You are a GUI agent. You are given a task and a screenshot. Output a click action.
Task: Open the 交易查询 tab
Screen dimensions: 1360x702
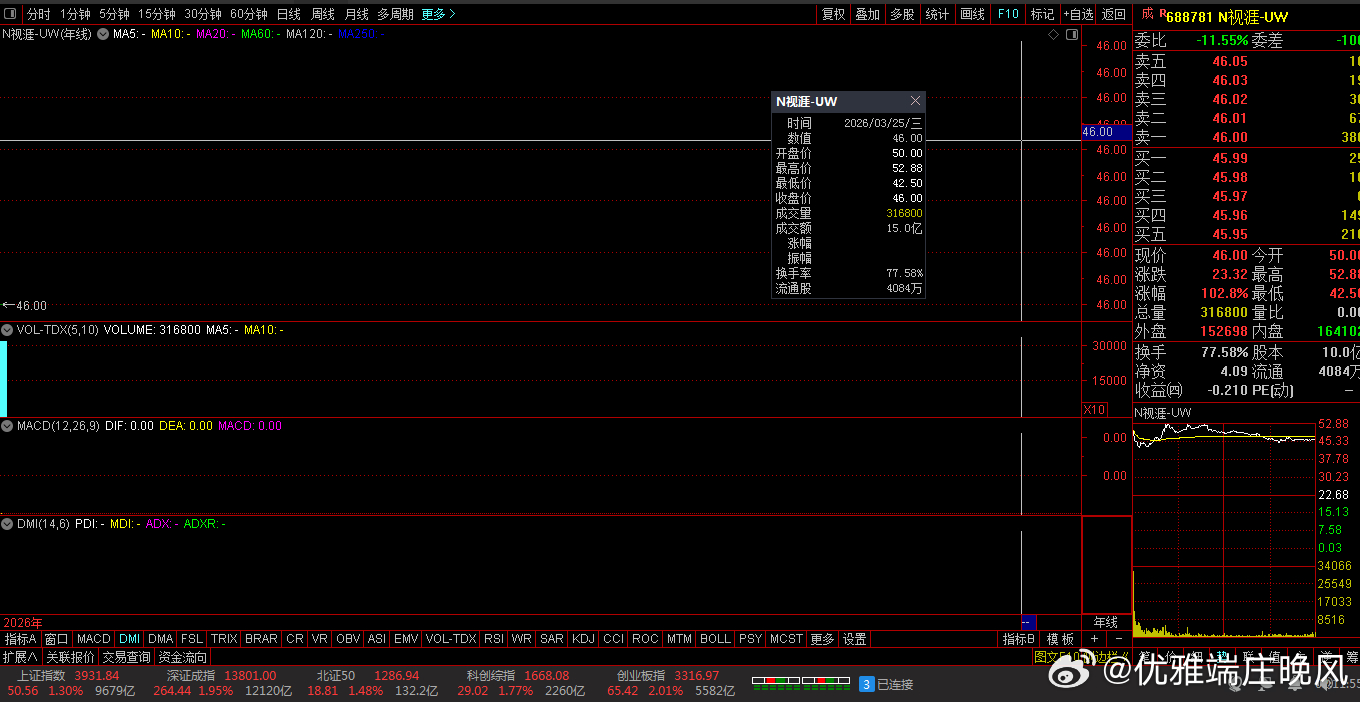tap(127, 657)
